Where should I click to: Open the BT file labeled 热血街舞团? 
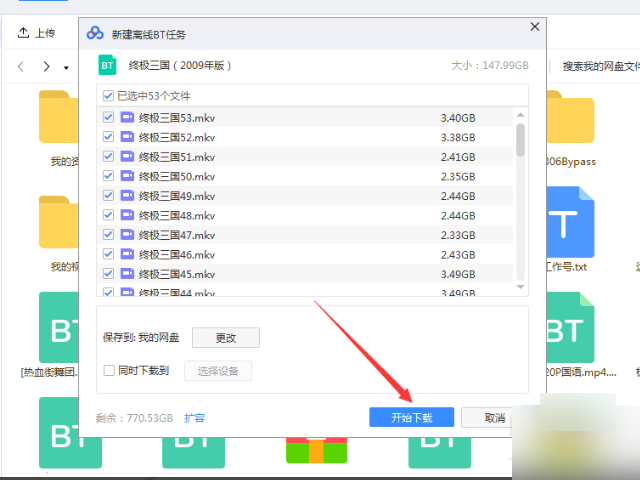[59, 327]
